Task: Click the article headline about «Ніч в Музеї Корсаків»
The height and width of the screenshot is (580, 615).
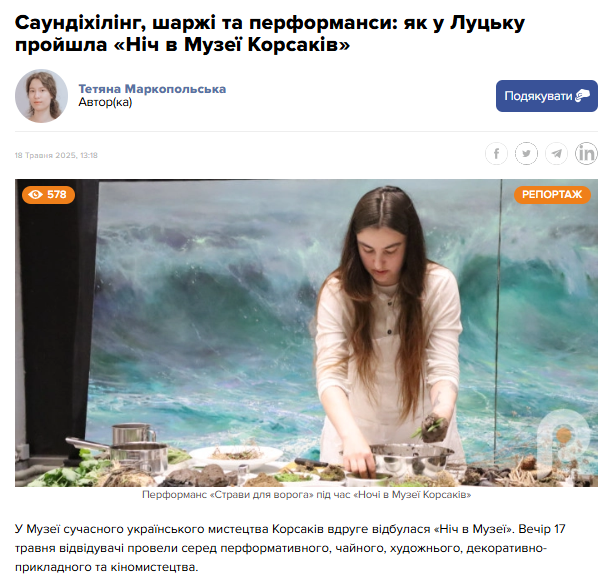Action: coord(270,34)
